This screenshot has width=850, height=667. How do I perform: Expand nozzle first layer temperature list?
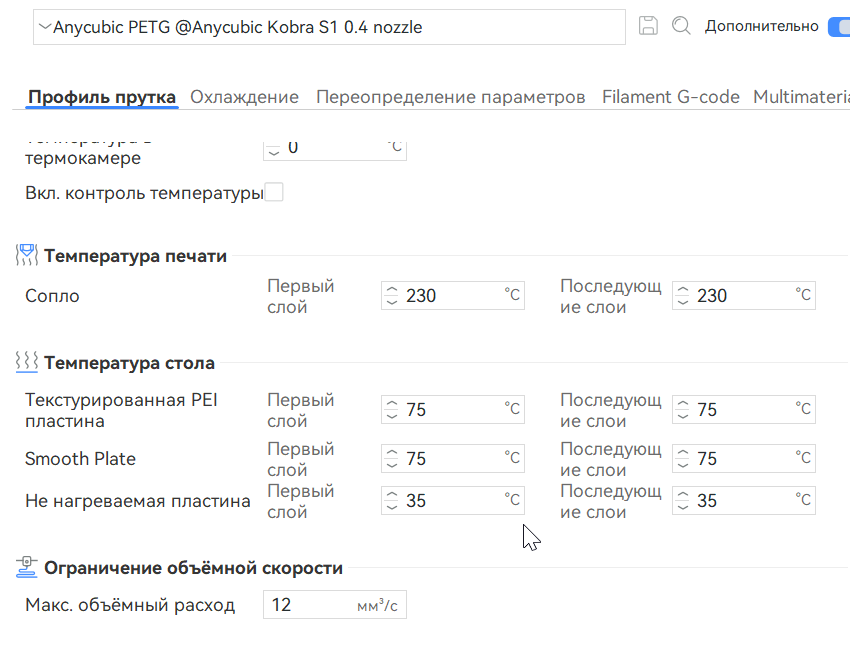tap(392, 296)
